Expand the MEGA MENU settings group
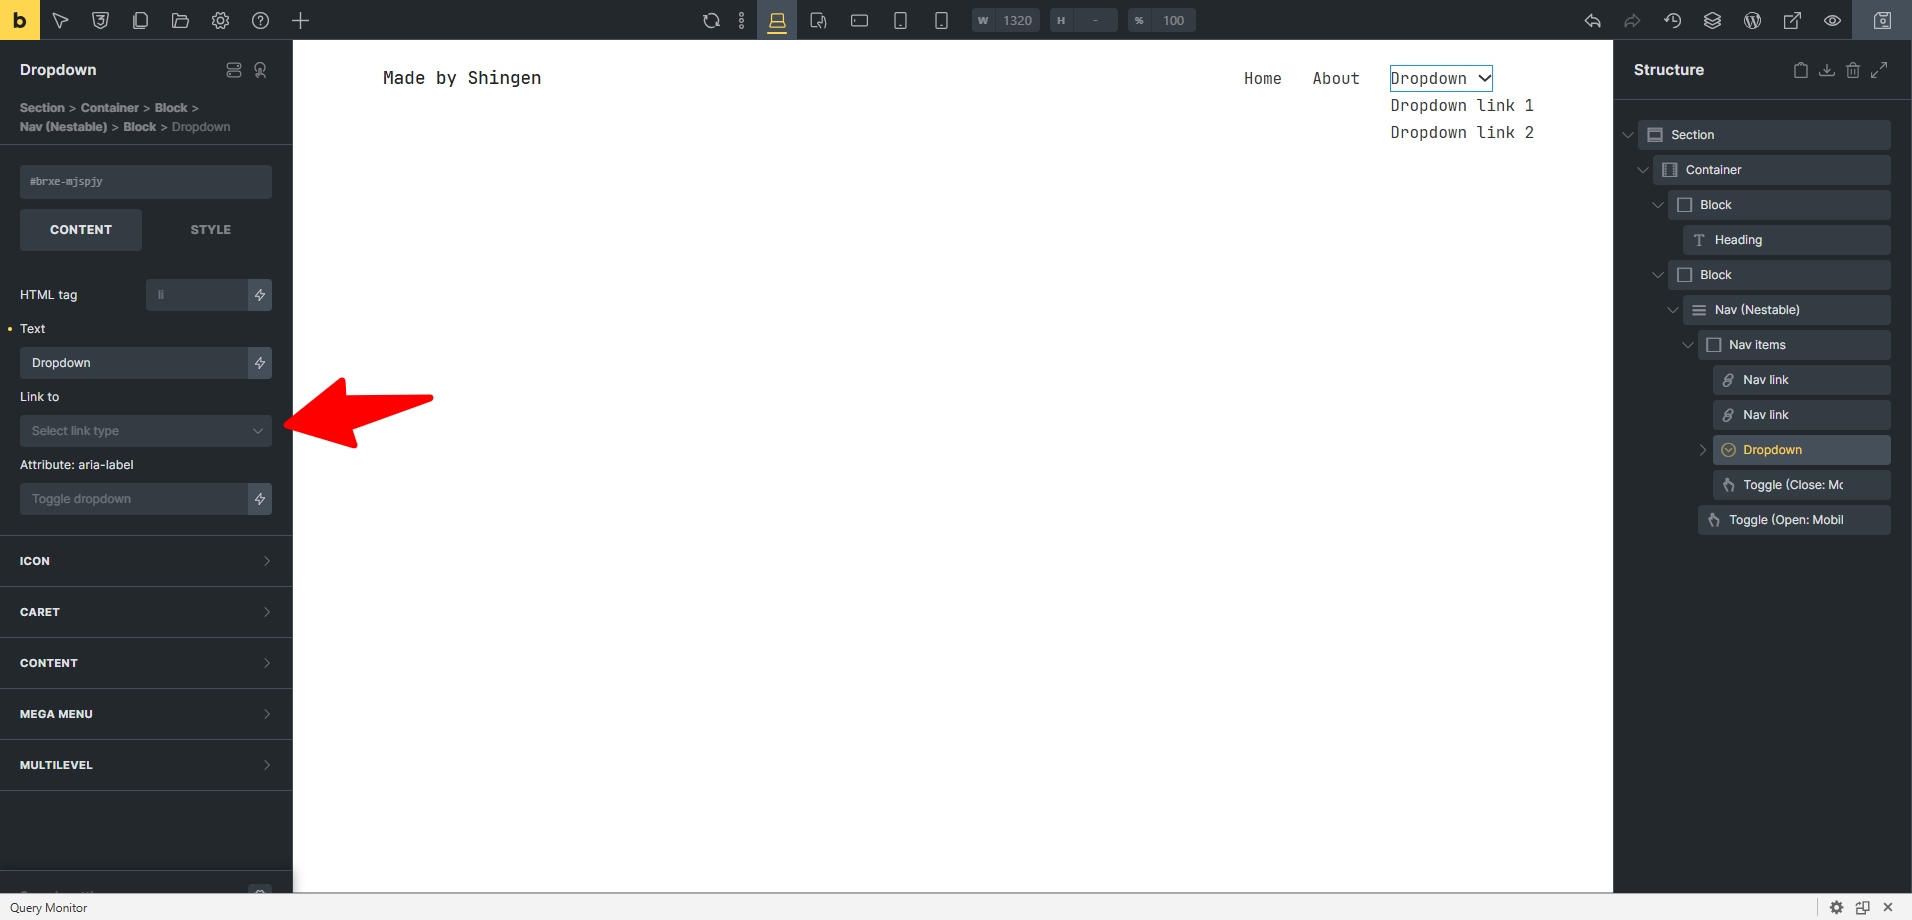 point(146,714)
